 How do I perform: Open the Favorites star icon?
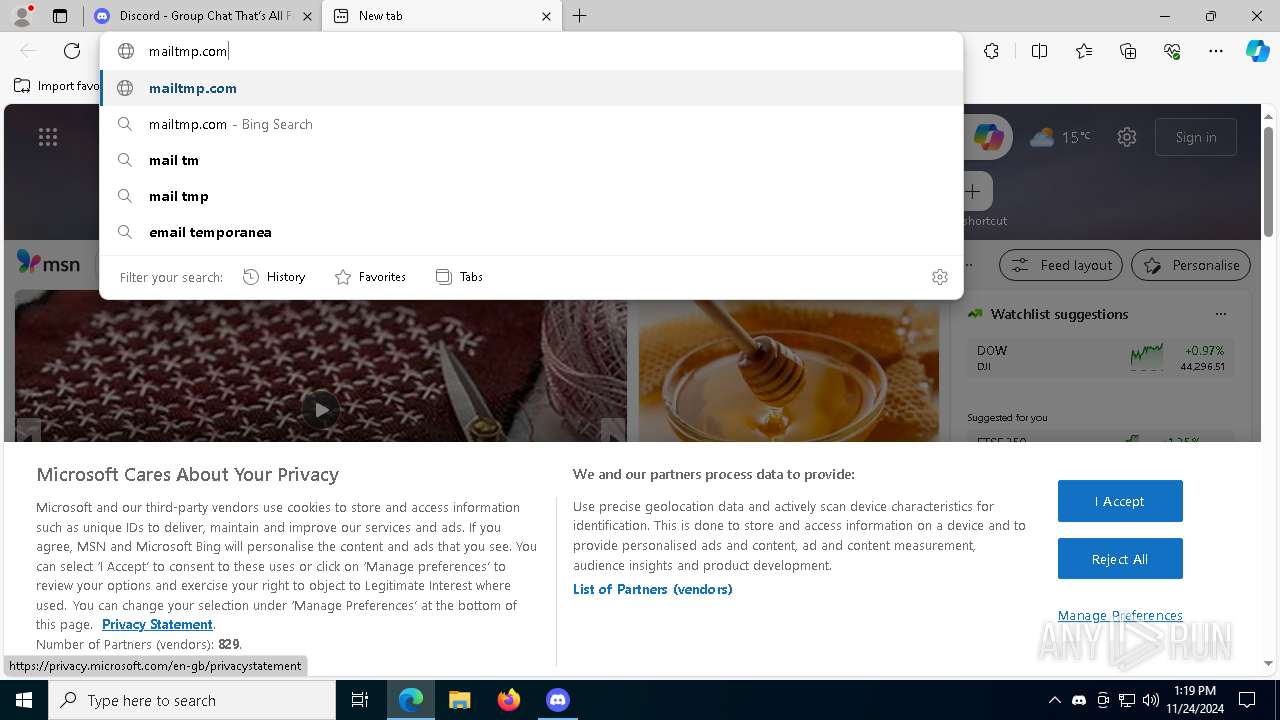click(x=1084, y=51)
